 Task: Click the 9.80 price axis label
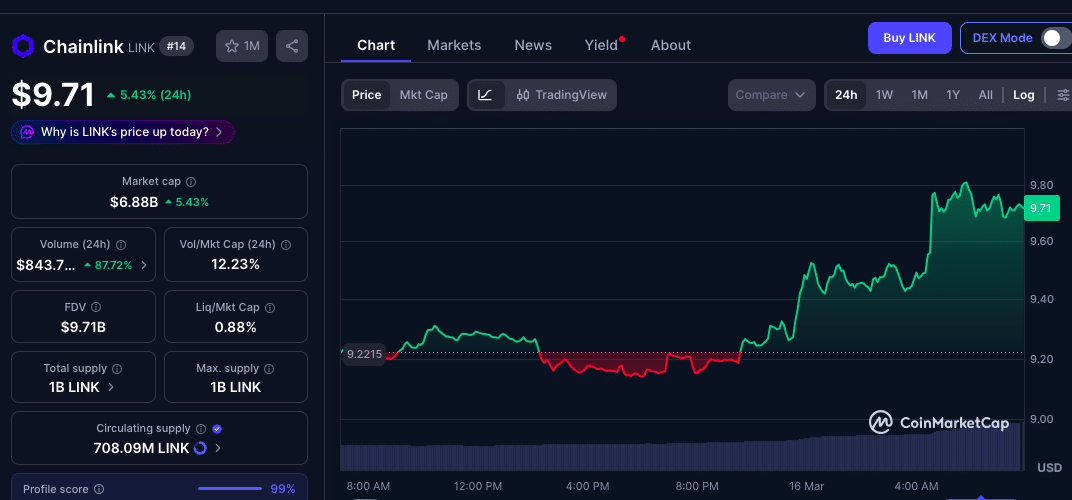[1042, 185]
